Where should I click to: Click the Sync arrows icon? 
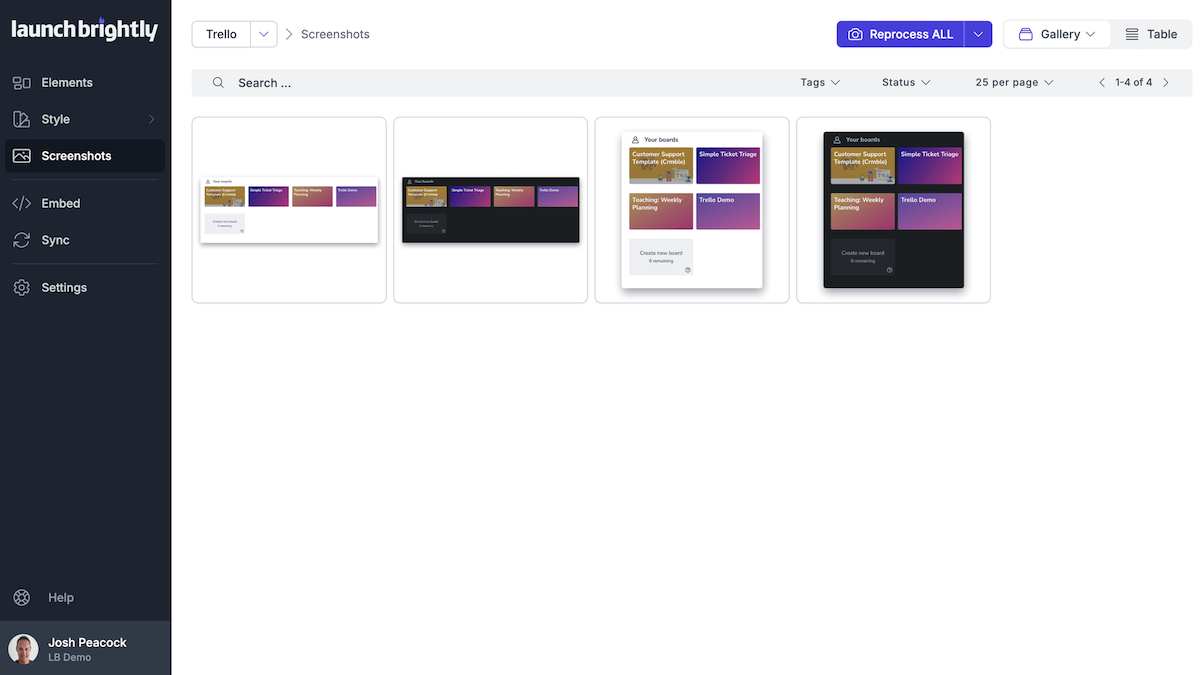pos(22,240)
